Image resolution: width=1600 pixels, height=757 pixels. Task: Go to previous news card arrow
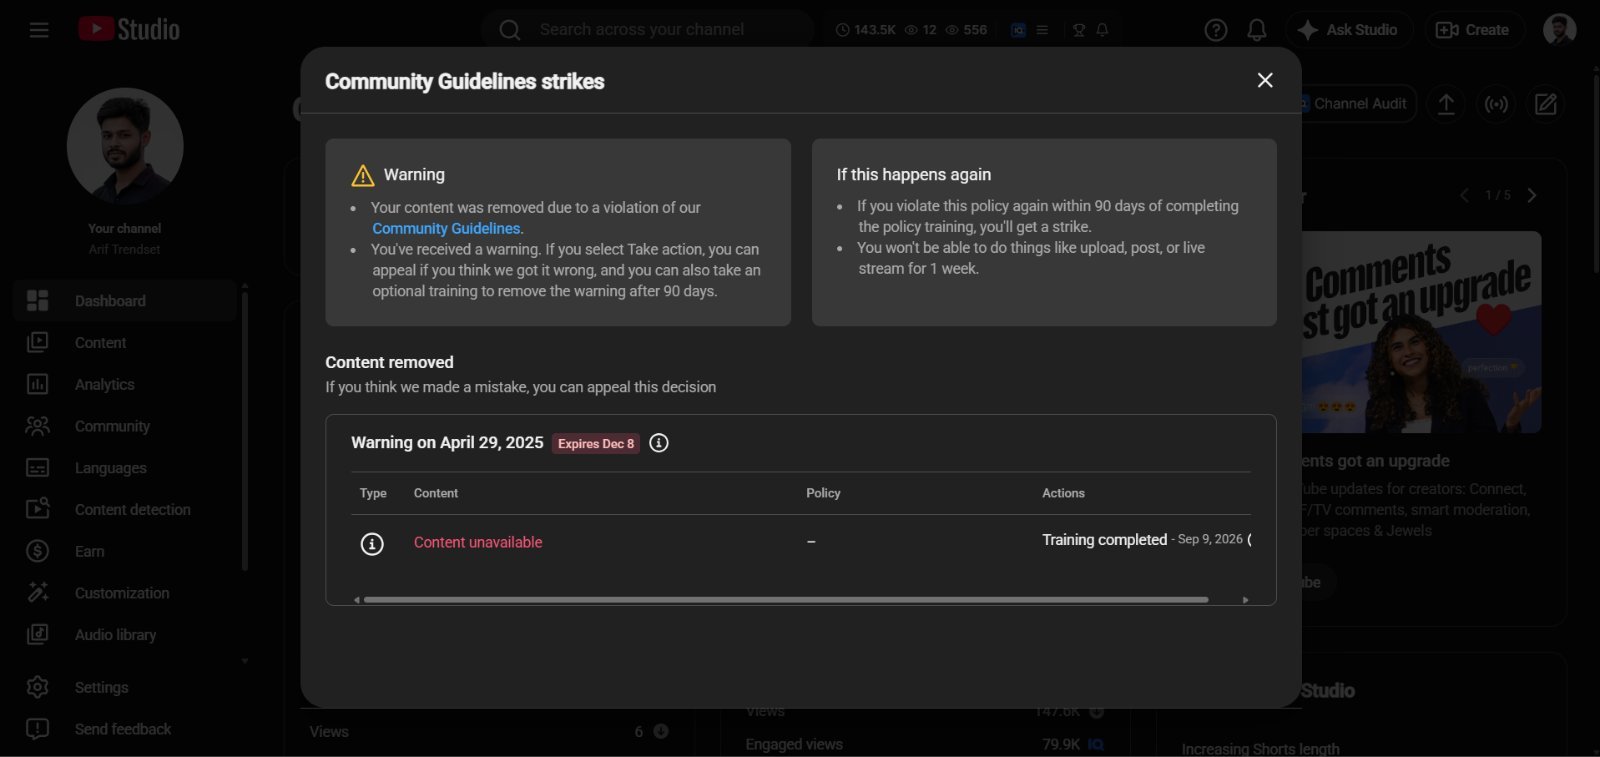click(1464, 195)
